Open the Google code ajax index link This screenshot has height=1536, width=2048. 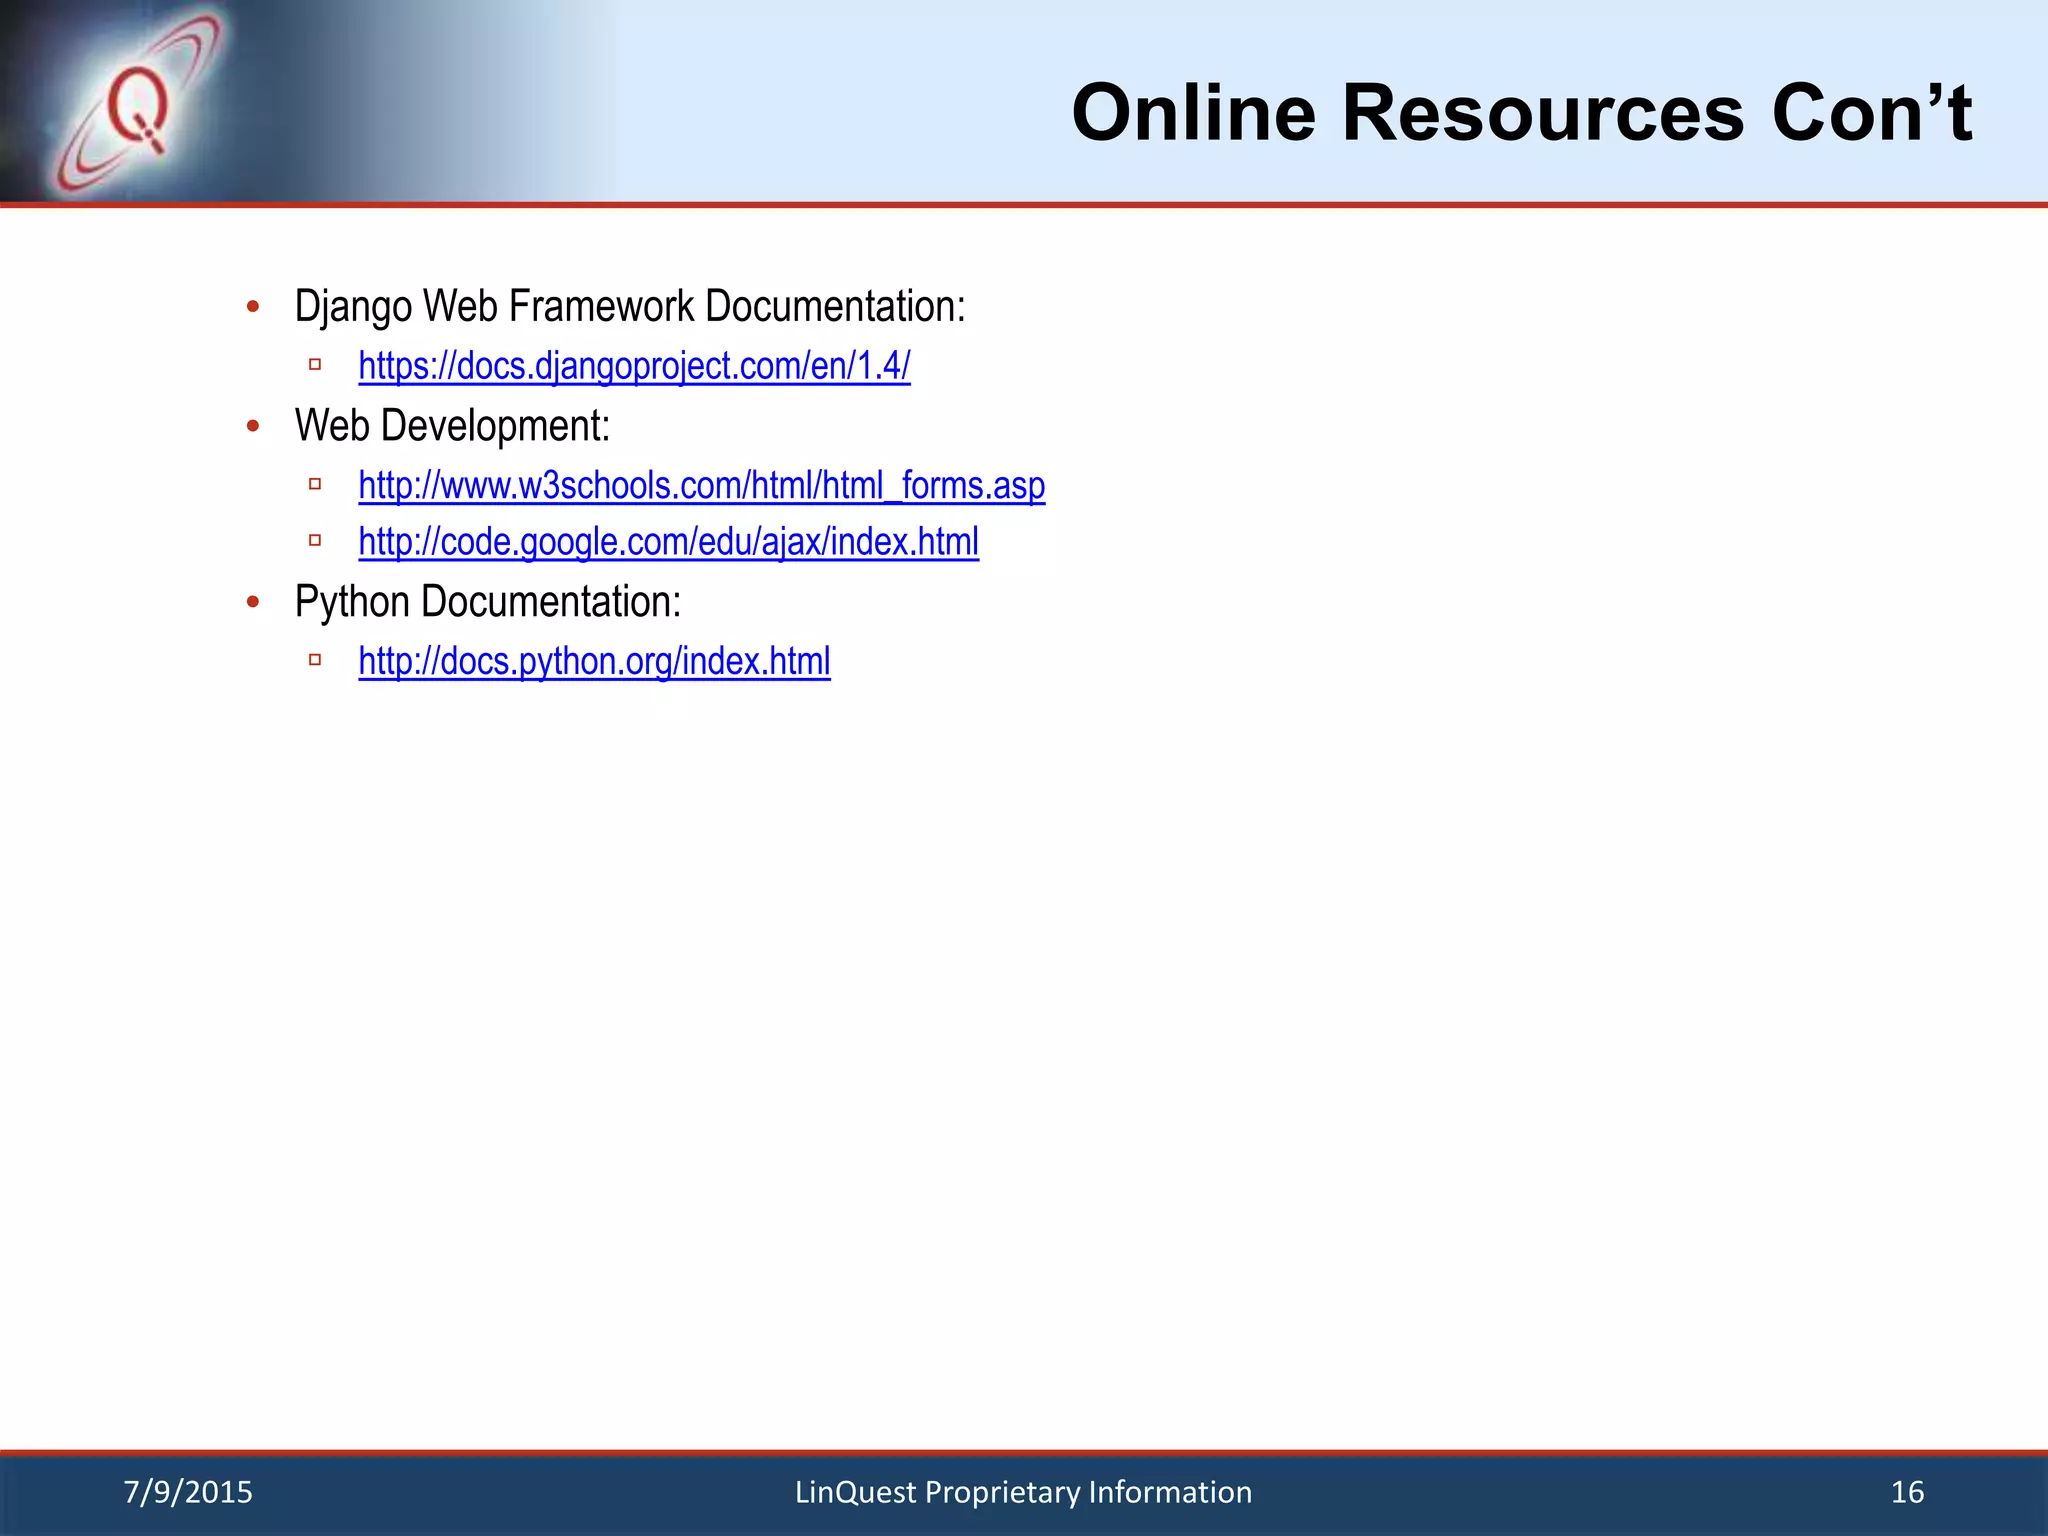[x=668, y=542]
